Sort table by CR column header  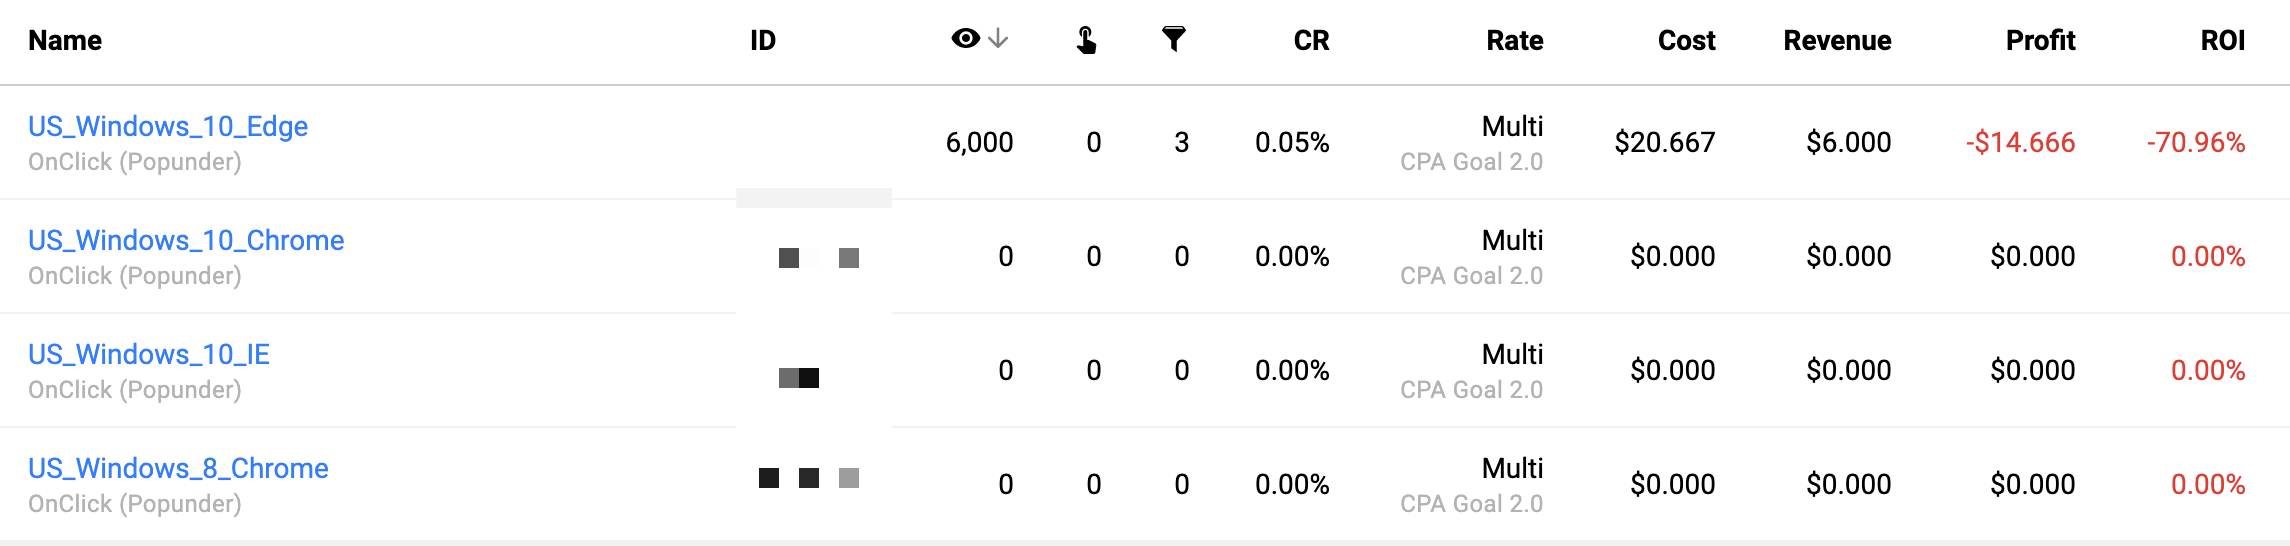[1311, 40]
